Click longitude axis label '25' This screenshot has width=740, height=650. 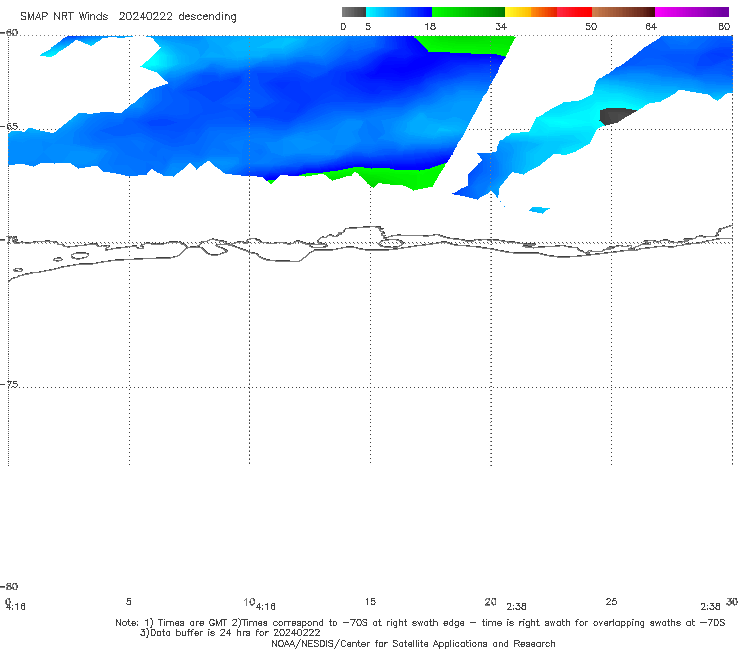[x=611, y=601]
